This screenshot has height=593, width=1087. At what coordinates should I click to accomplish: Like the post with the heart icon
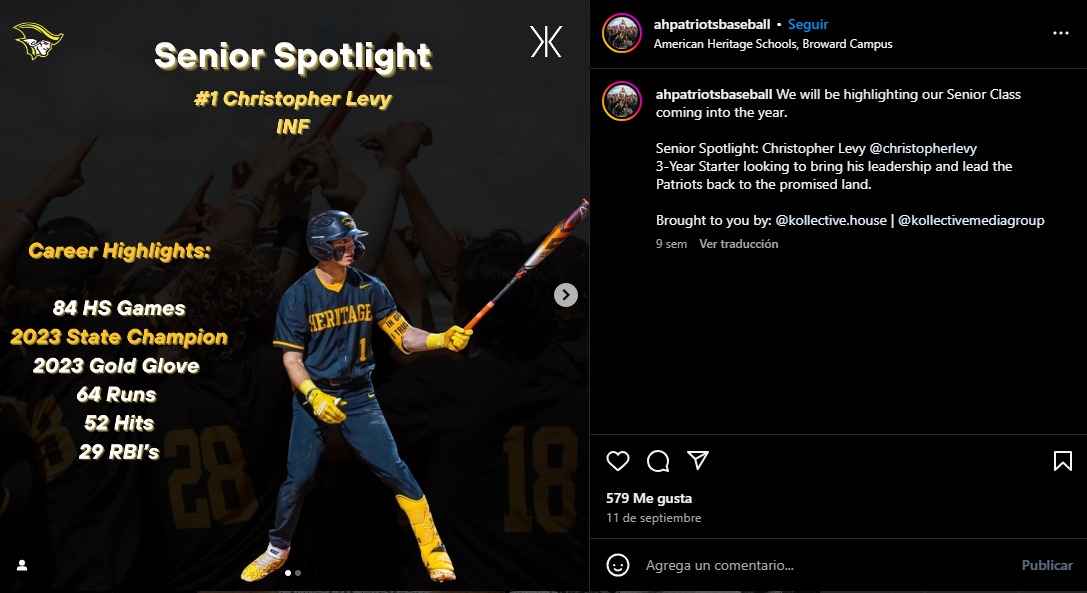618,461
